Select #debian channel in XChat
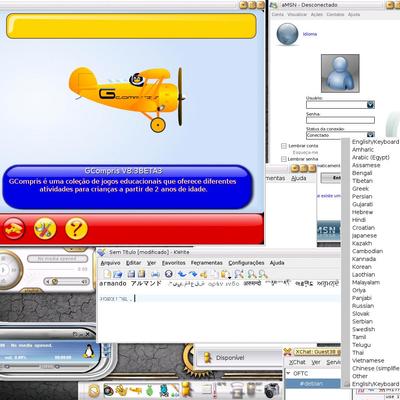The width and height of the screenshot is (400, 400). (311, 384)
